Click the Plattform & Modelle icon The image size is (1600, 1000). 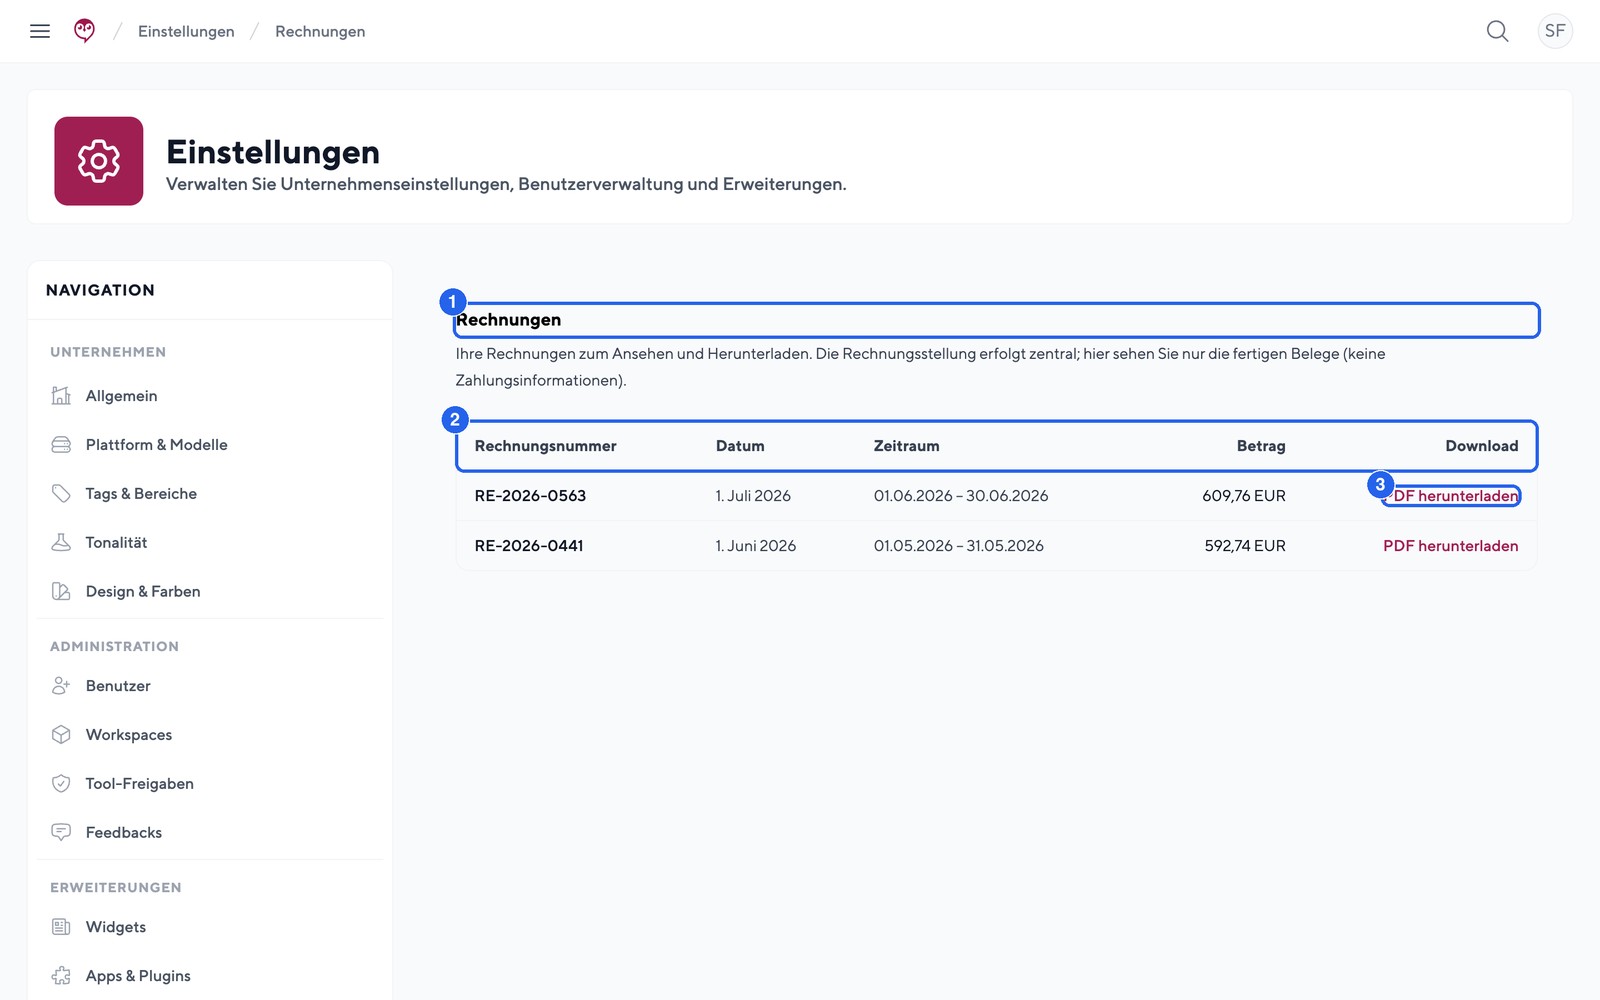pos(61,445)
